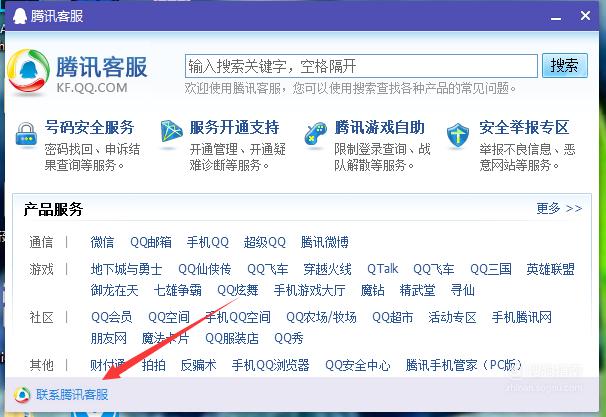Open the QQ秀 link
606x417 pixels.
click(289, 338)
